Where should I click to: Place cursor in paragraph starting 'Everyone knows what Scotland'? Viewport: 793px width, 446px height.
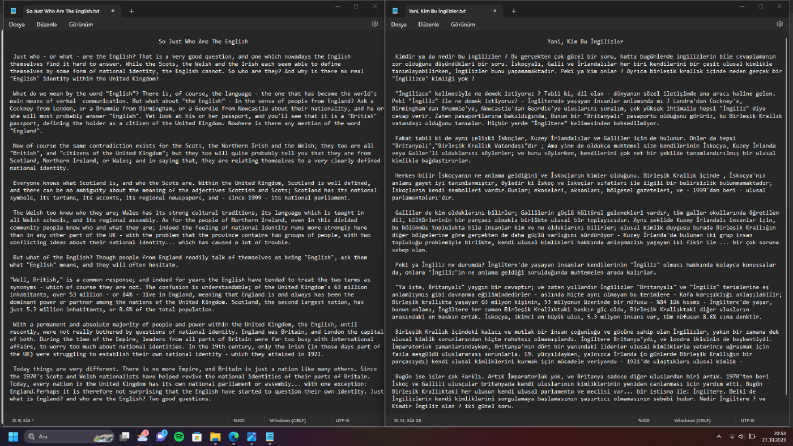pos(194,190)
